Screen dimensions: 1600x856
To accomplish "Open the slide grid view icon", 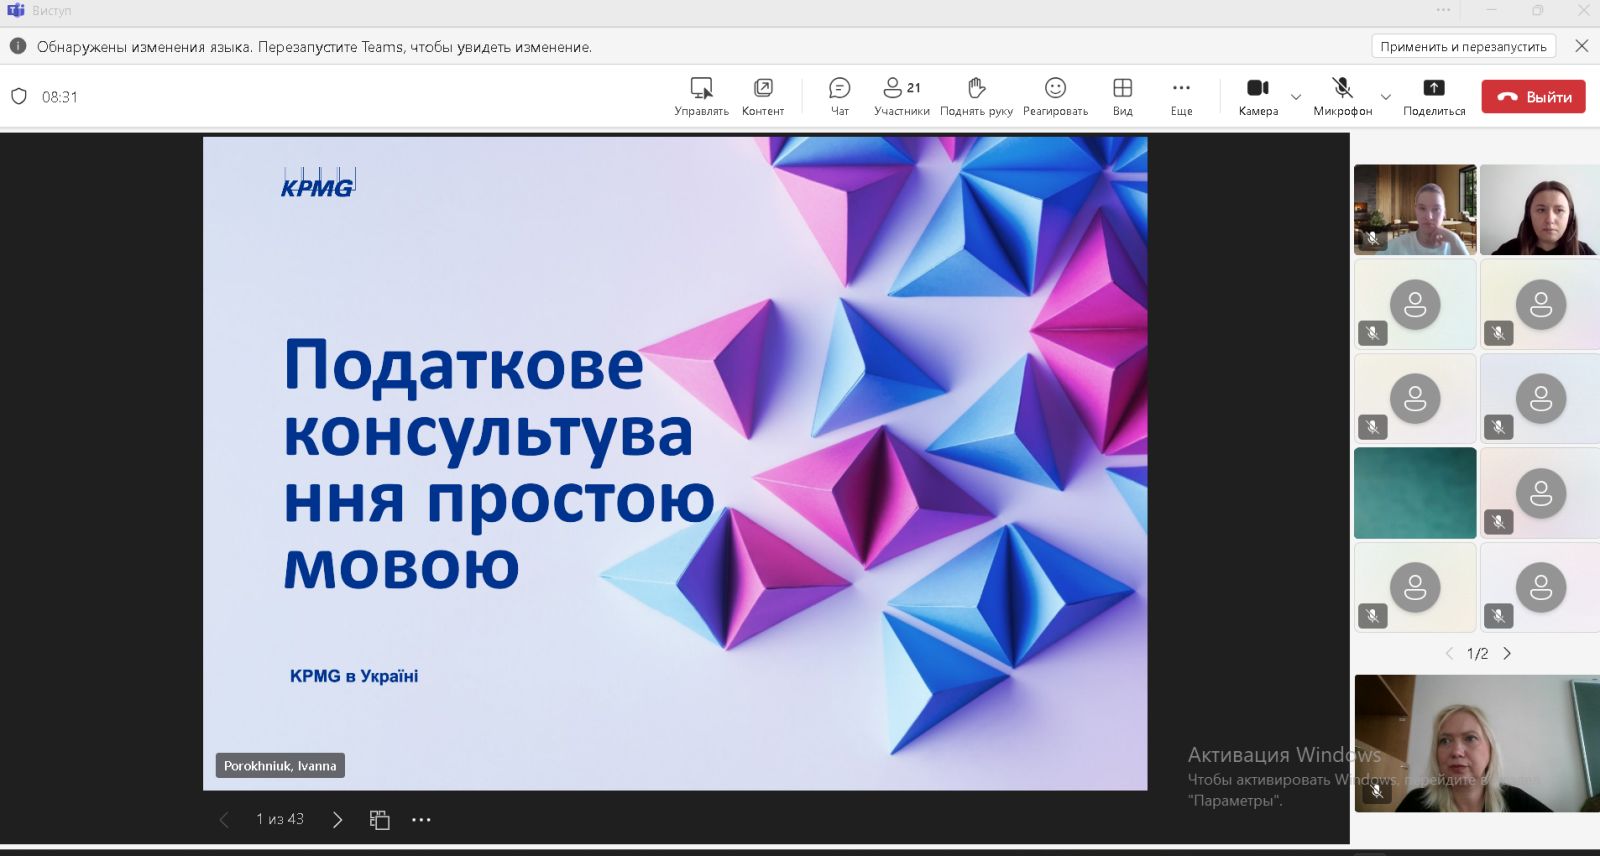I will coord(379,820).
